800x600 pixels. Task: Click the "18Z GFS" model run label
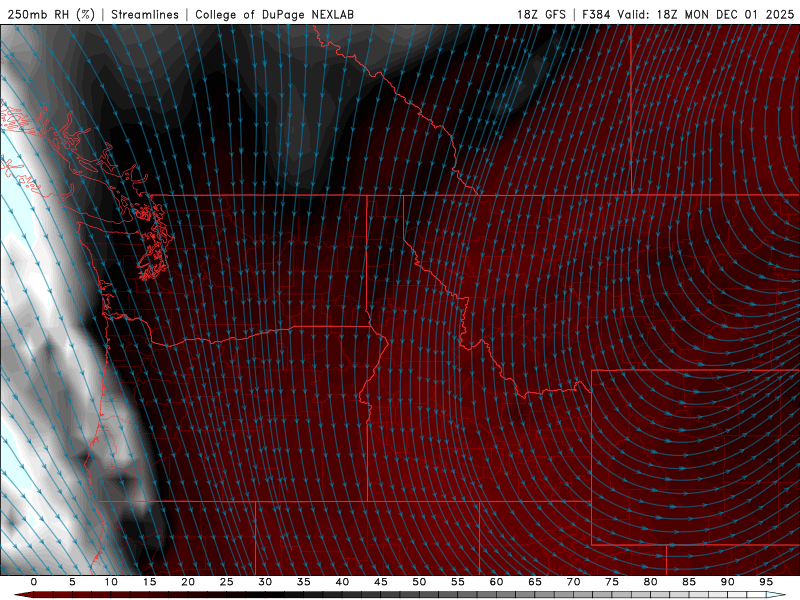point(541,14)
